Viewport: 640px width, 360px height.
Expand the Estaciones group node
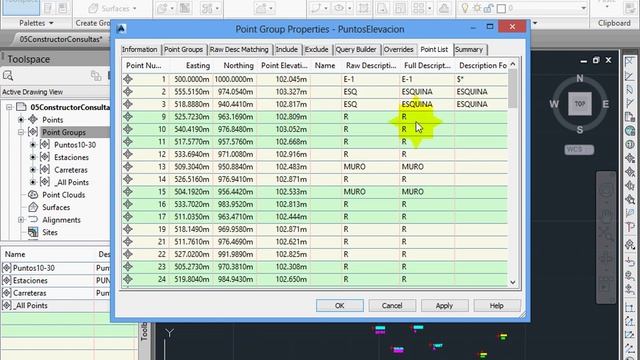(x=33, y=157)
